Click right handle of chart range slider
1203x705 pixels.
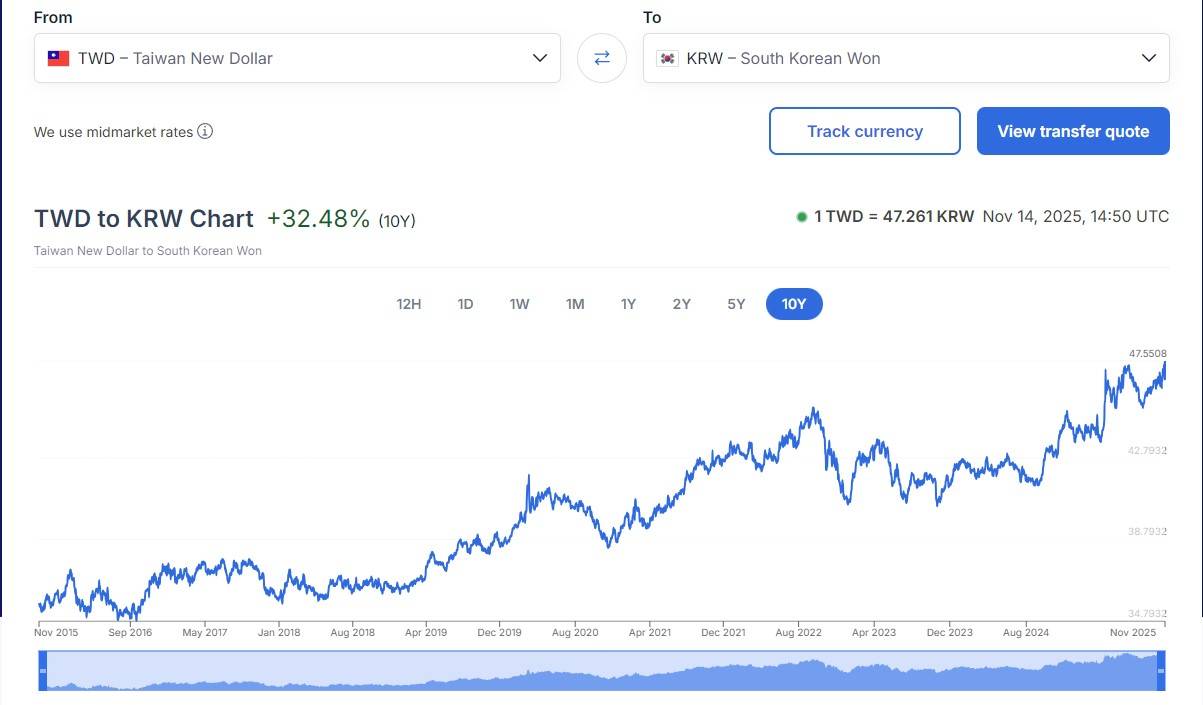1161,670
